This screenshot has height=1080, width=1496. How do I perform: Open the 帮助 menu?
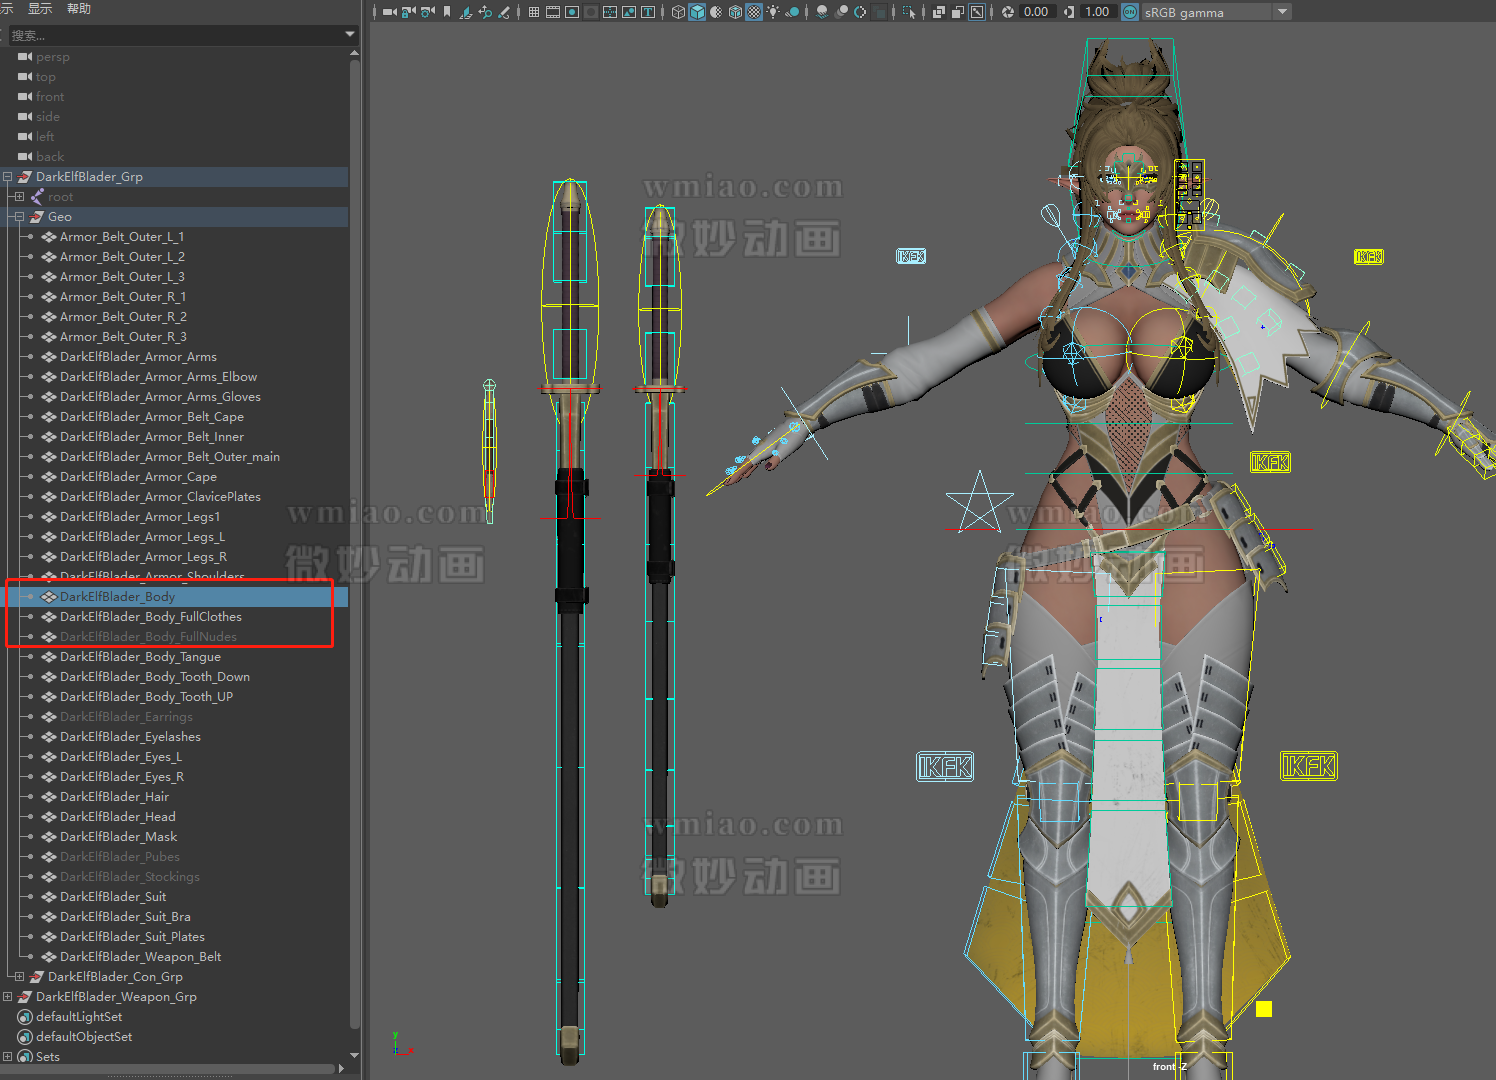tap(77, 9)
